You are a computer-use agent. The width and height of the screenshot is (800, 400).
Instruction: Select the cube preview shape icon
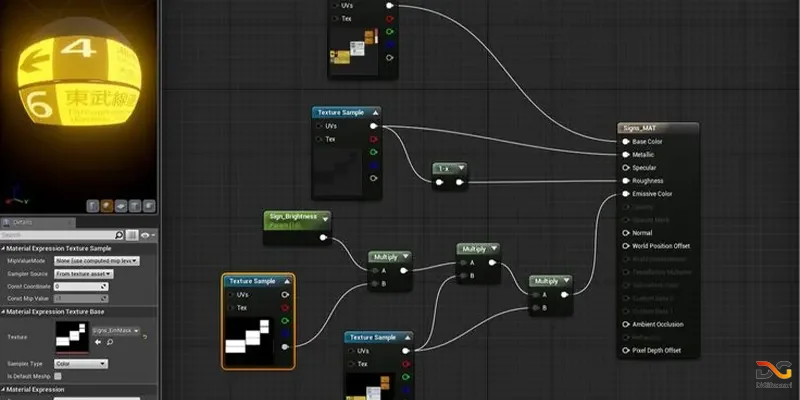(135, 206)
